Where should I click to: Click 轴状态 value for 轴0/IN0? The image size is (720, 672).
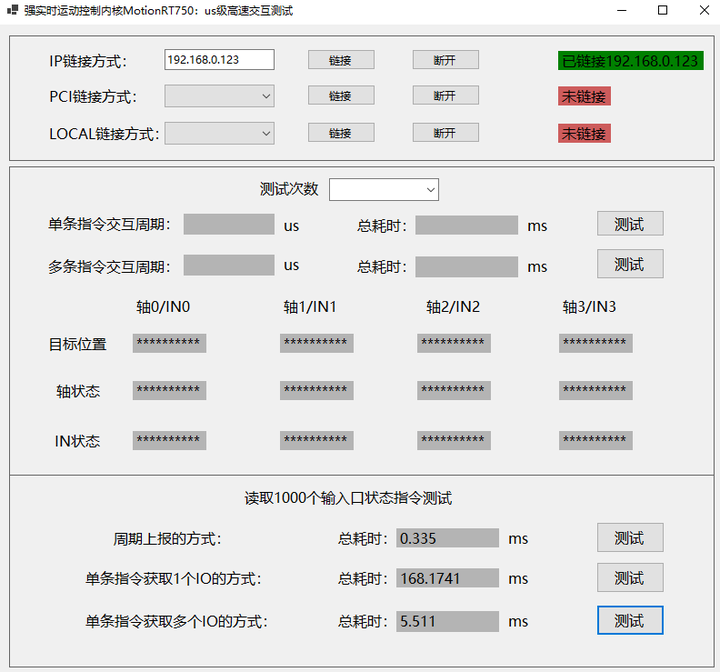(x=169, y=390)
